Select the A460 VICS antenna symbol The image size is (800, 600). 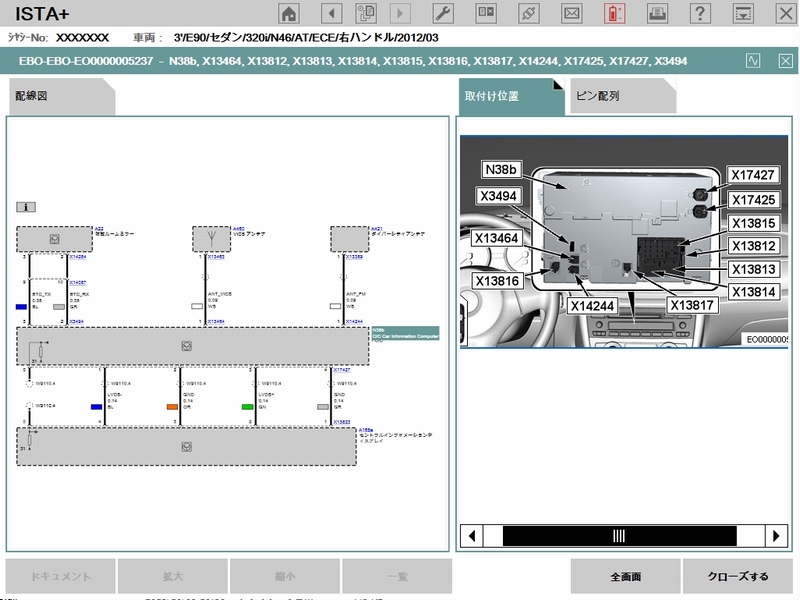211,239
